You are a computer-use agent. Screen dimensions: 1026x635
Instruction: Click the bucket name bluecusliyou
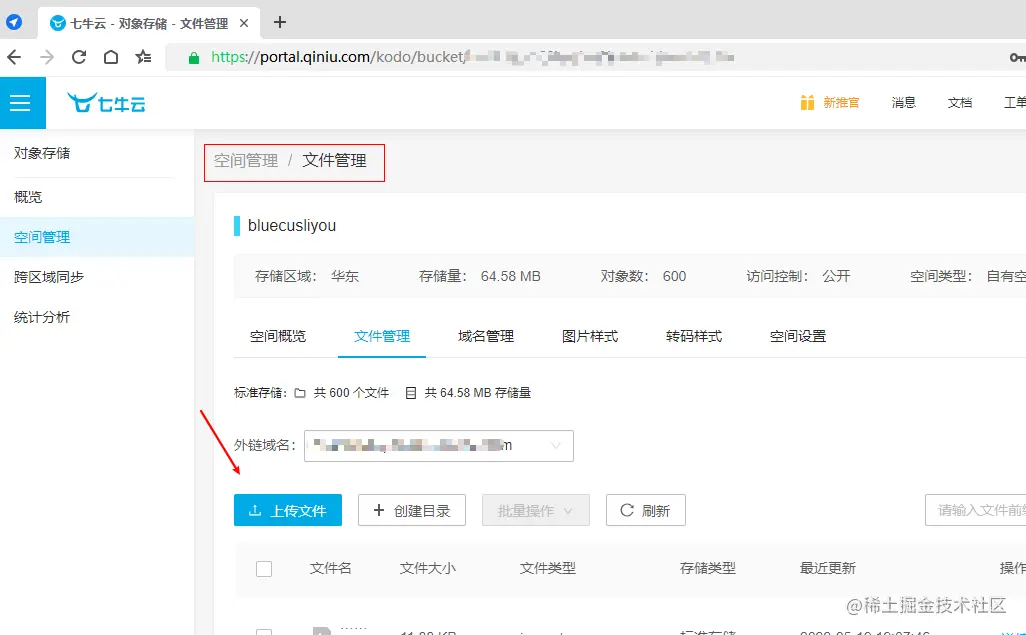pyautogui.click(x=292, y=225)
